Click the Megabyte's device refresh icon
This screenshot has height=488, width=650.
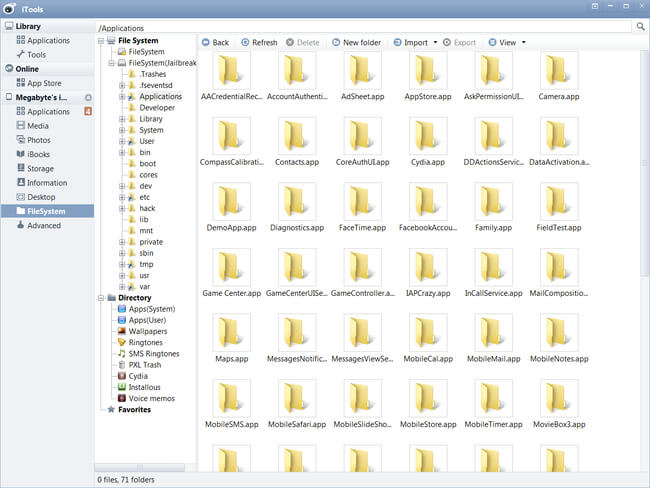(88, 97)
